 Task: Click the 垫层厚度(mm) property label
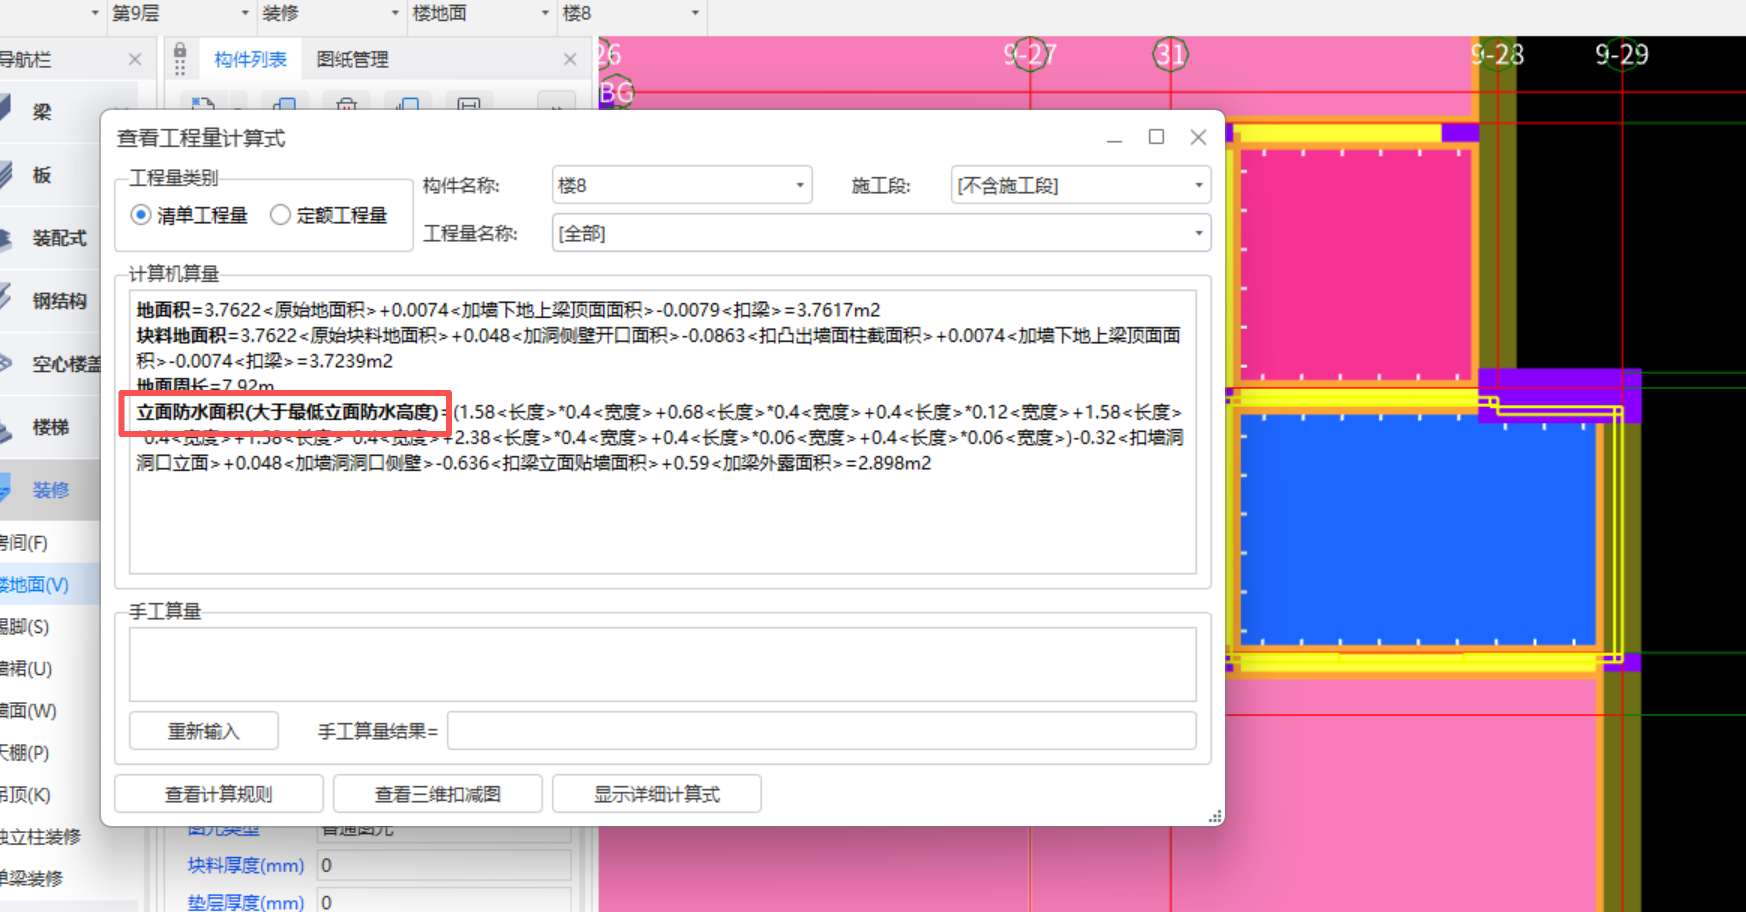[246, 902]
